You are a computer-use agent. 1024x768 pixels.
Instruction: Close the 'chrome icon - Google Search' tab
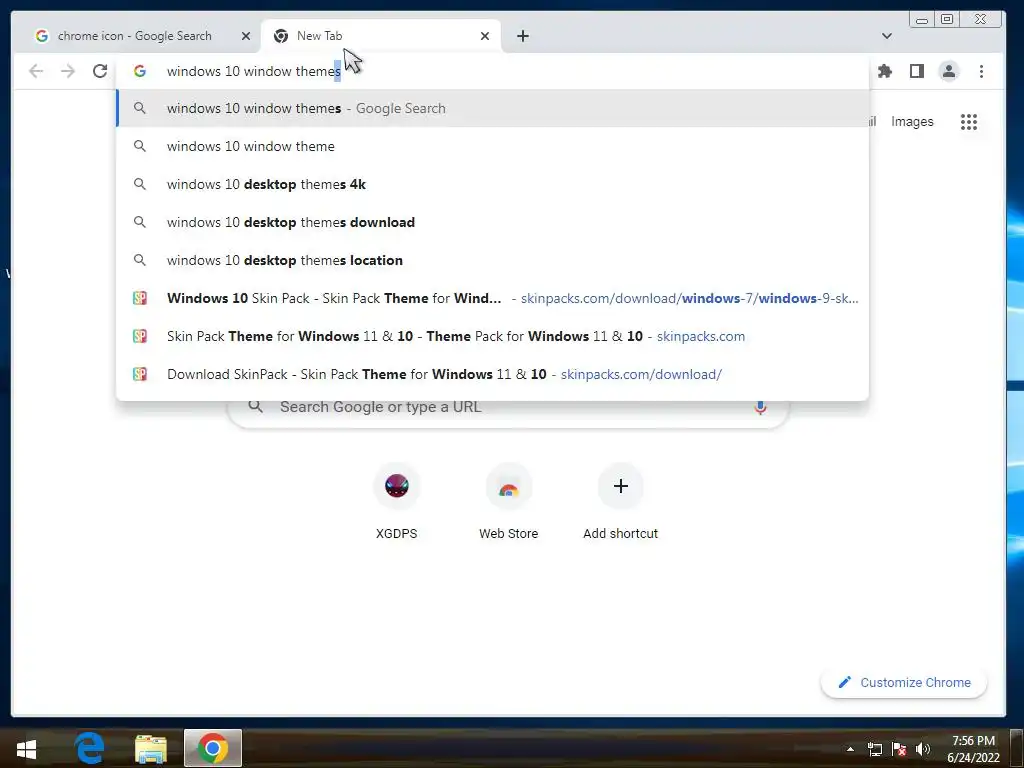tap(246, 36)
